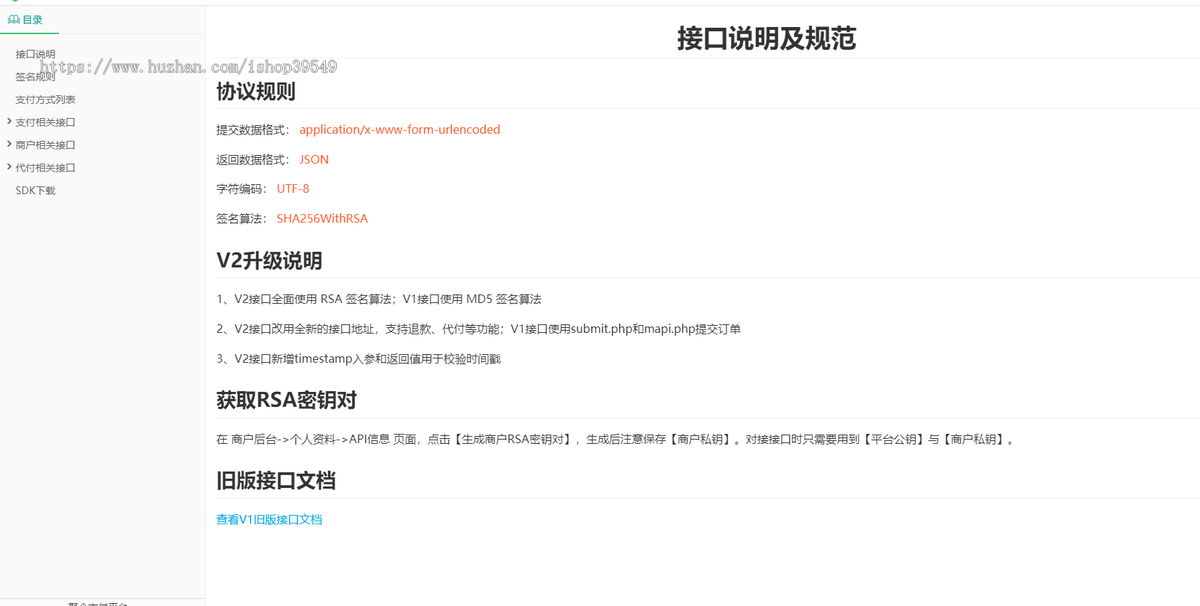1200x606 pixels.
Task: Click the 获取RSA密钥对 heading
Action: pos(286,401)
